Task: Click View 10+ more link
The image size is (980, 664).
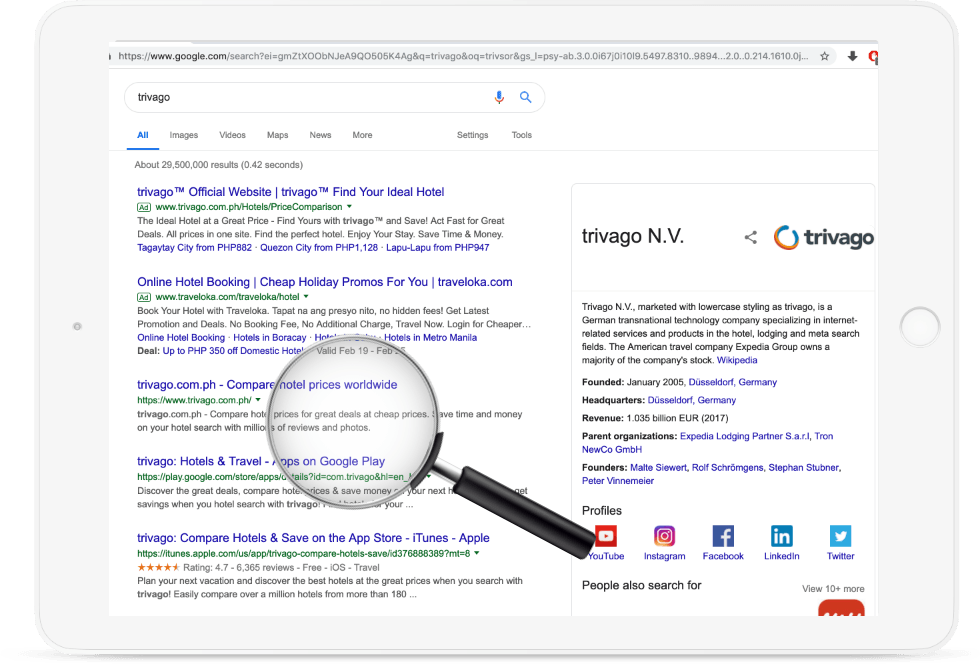Action: tap(832, 589)
